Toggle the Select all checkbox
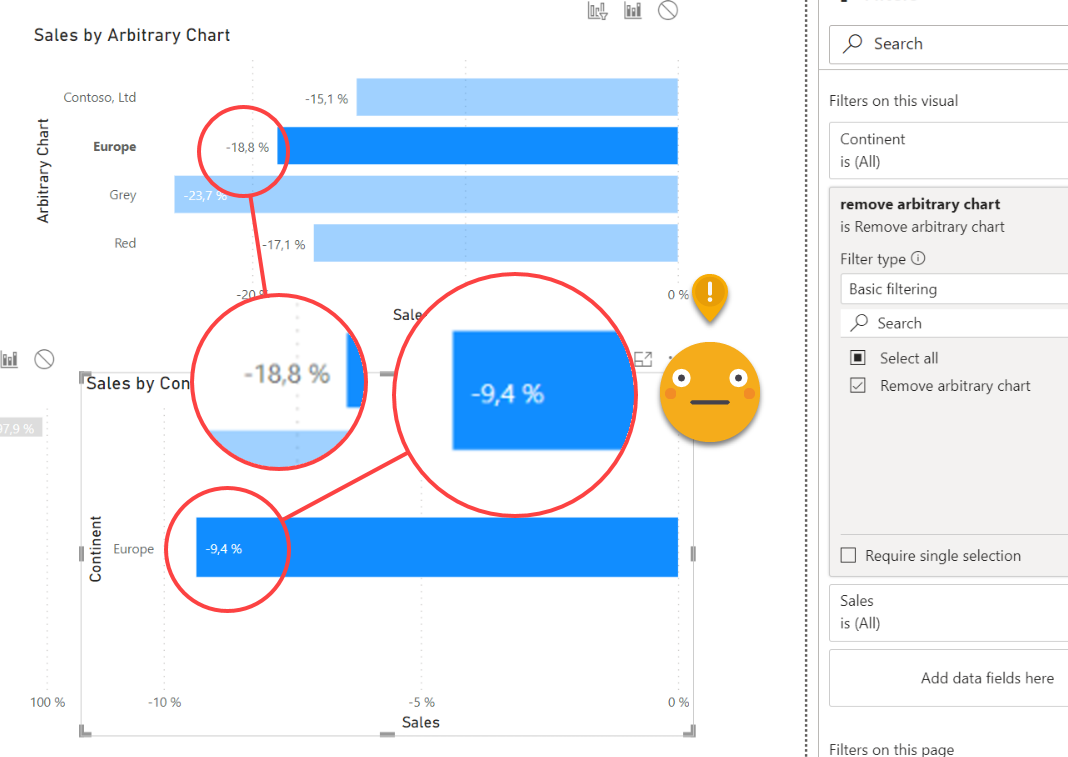Viewport: 1068px width, 757px height. click(x=858, y=358)
